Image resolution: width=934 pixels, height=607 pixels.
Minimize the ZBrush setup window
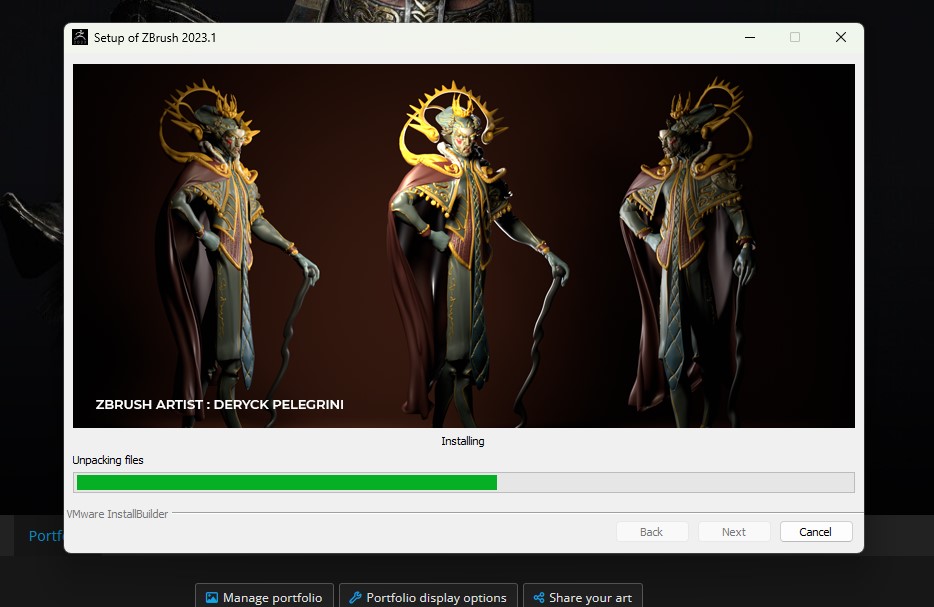(x=750, y=37)
